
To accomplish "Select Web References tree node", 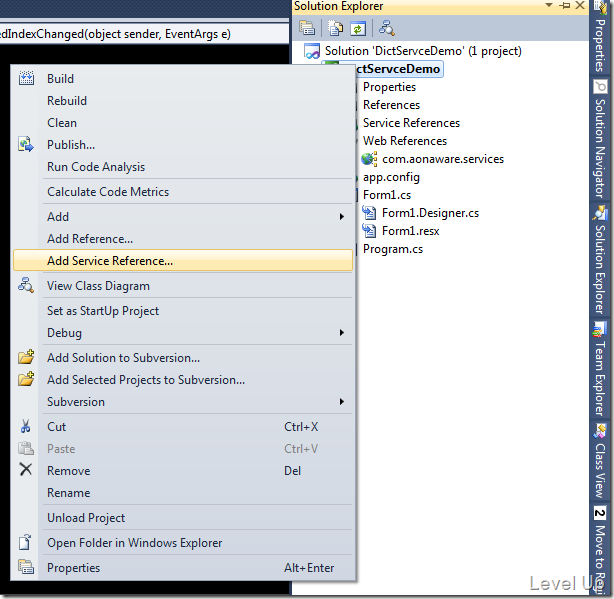I will (x=405, y=141).
